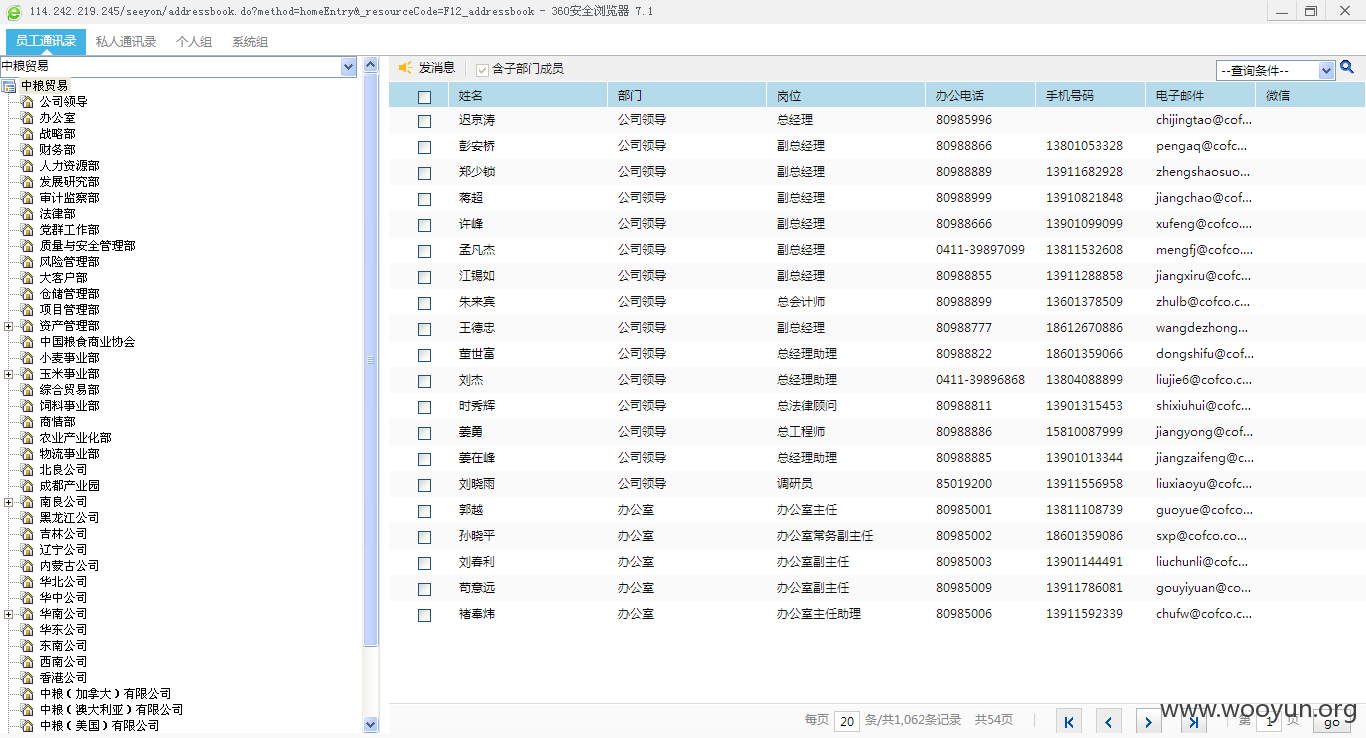Check the row for 彭安桥

click(424, 147)
